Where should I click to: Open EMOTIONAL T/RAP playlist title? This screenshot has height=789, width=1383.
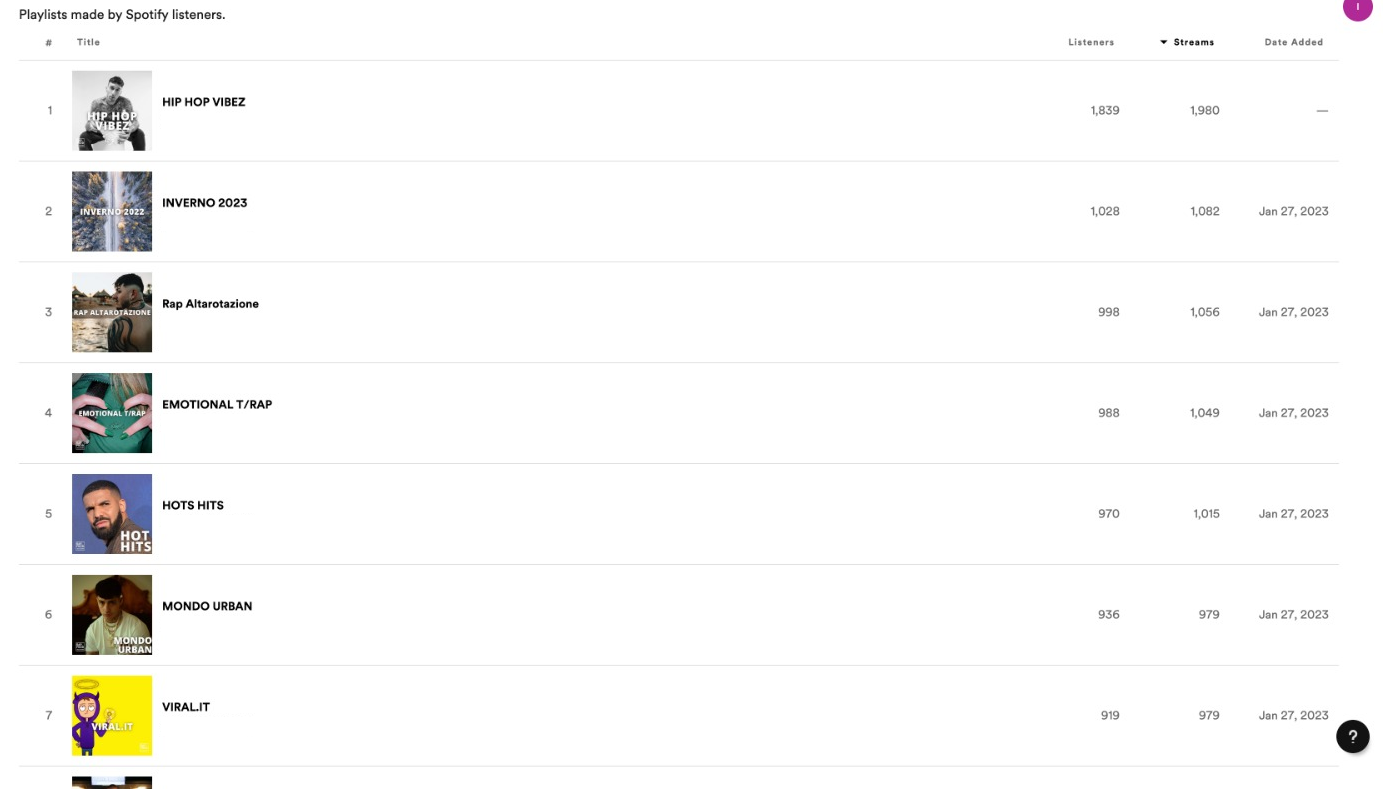click(217, 405)
